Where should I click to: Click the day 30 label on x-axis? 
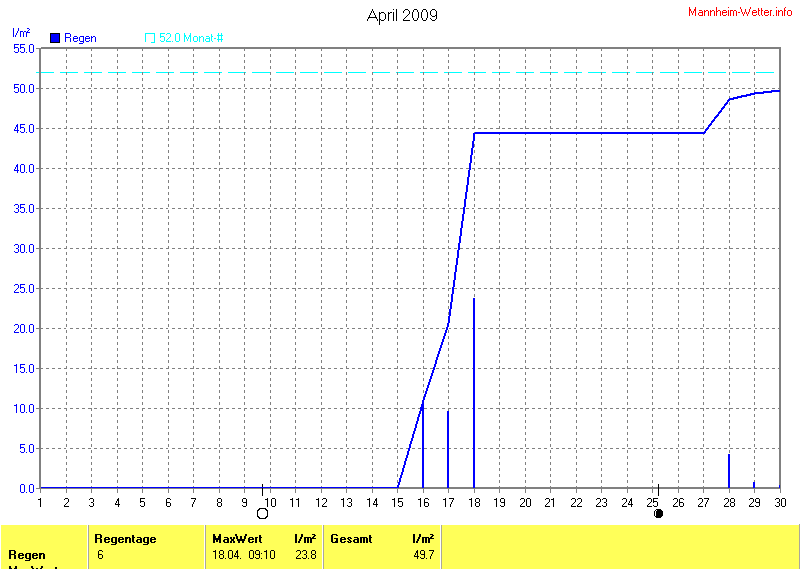pos(779,502)
